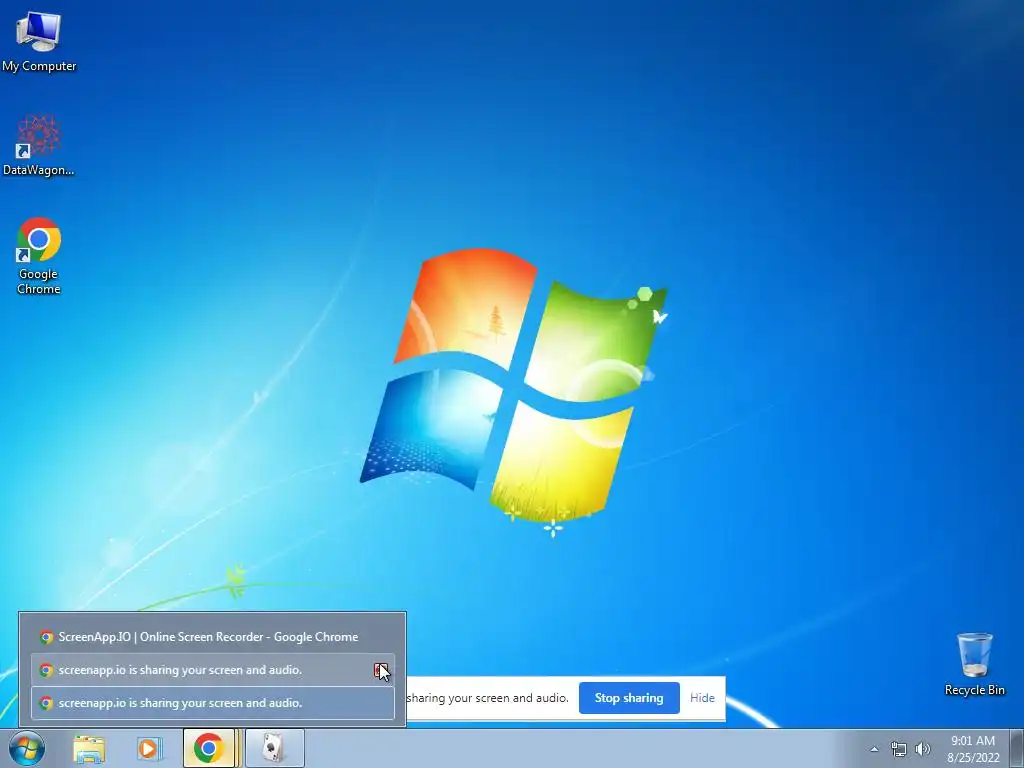Open the My Computer desktop icon
The width and height of the screenshot is (1024, 768).
pos(39,42)
